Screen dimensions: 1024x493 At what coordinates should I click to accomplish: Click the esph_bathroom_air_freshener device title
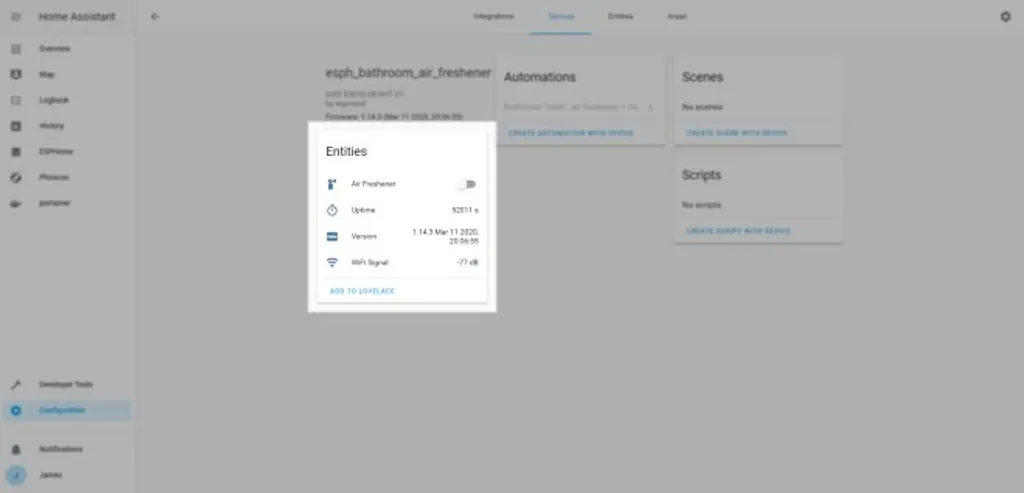point(408,73)
